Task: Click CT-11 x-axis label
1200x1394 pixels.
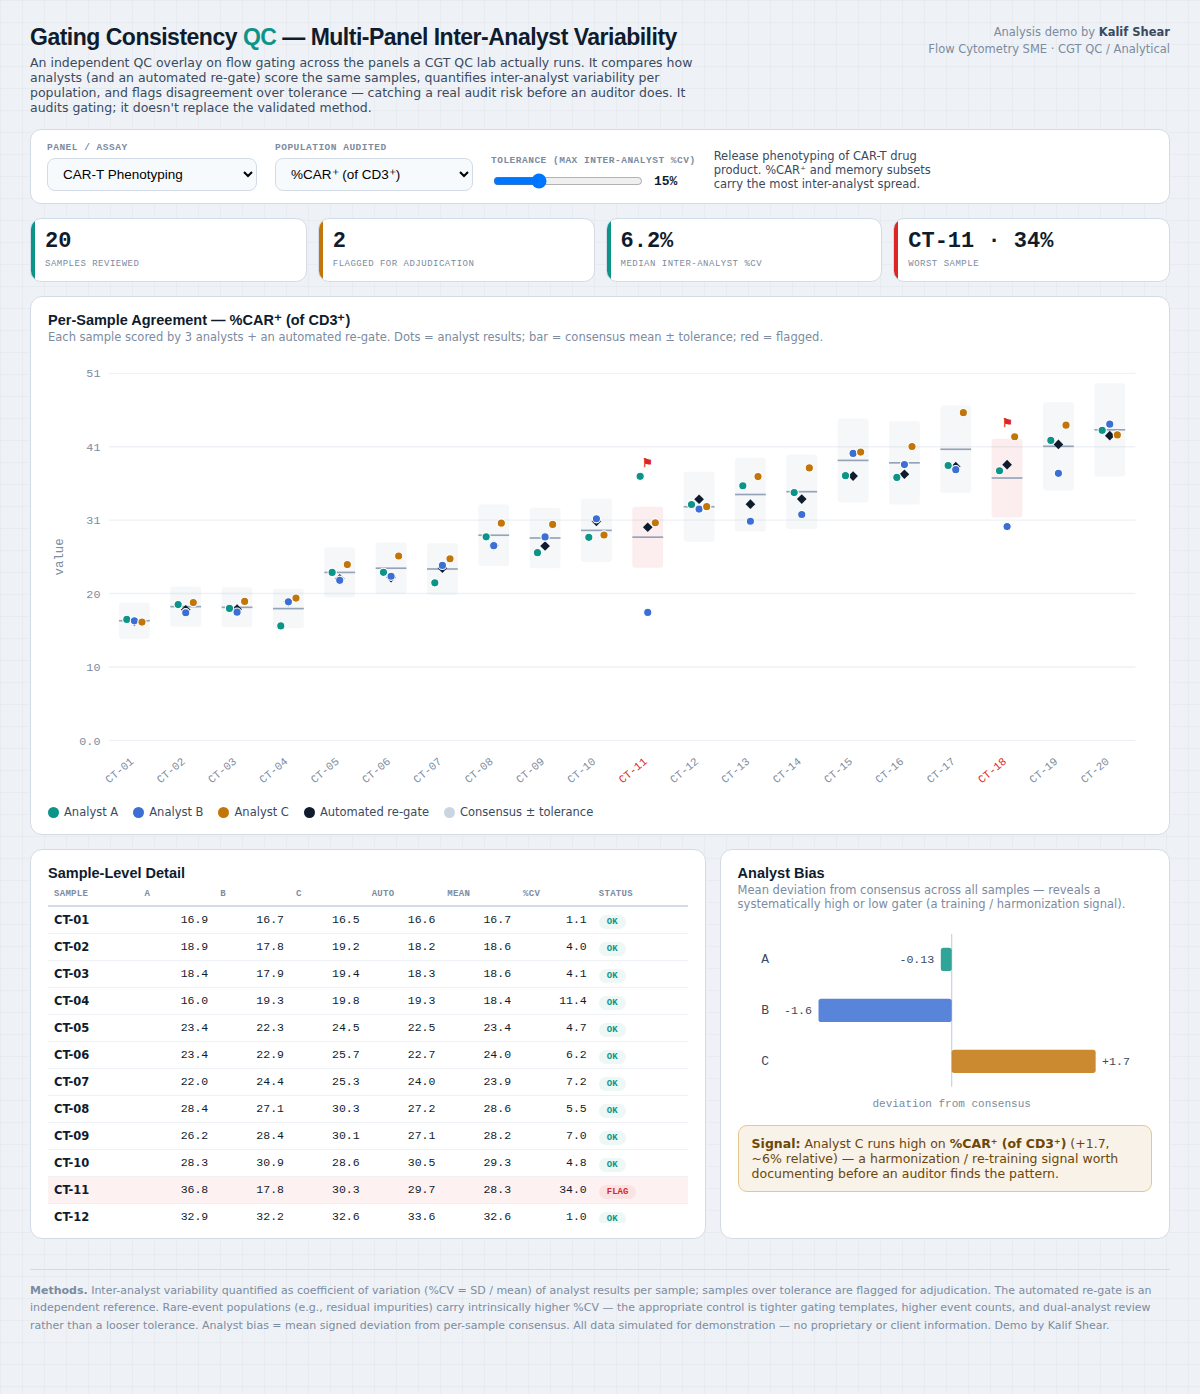Action: coord(633,770)
